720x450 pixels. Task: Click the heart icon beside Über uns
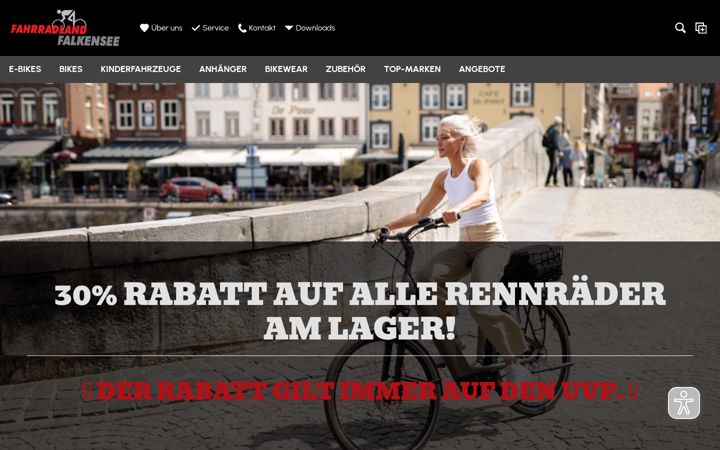pyautogui.click(x=144, y=28)
